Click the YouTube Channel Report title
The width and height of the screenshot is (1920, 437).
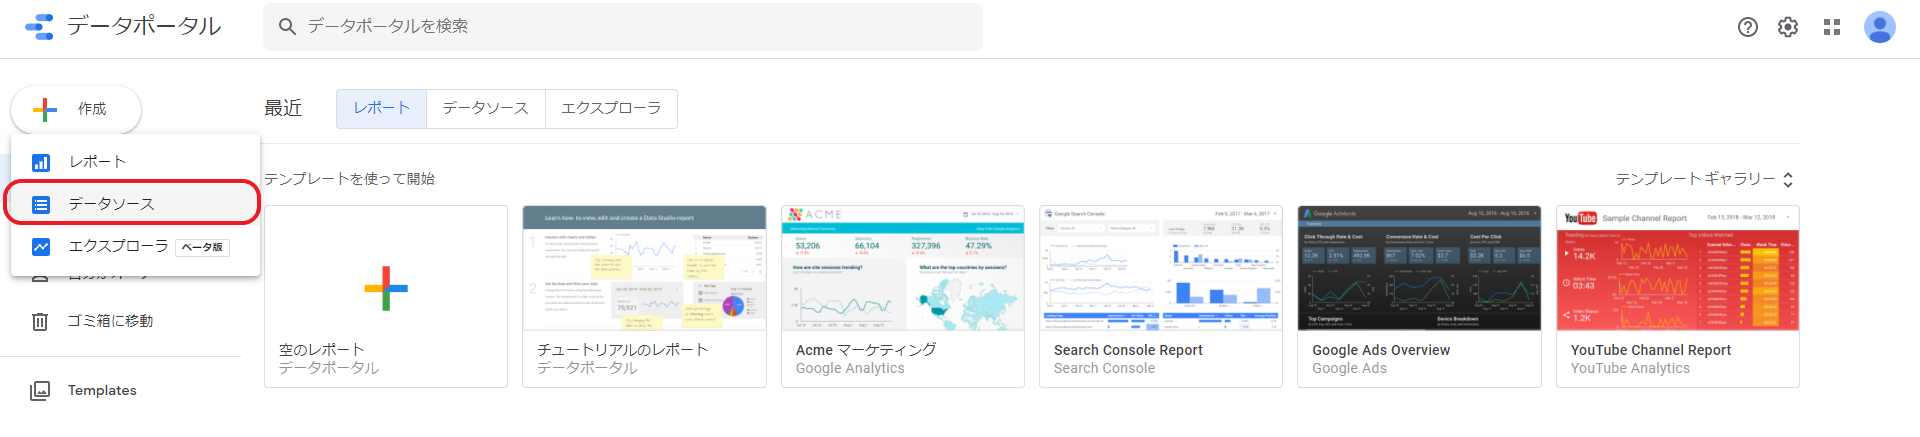(x=1651, y=350)
